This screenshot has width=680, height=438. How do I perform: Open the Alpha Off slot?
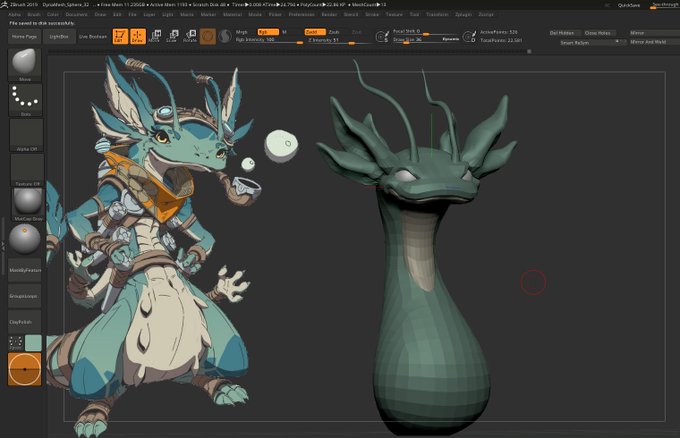[26, 135]
